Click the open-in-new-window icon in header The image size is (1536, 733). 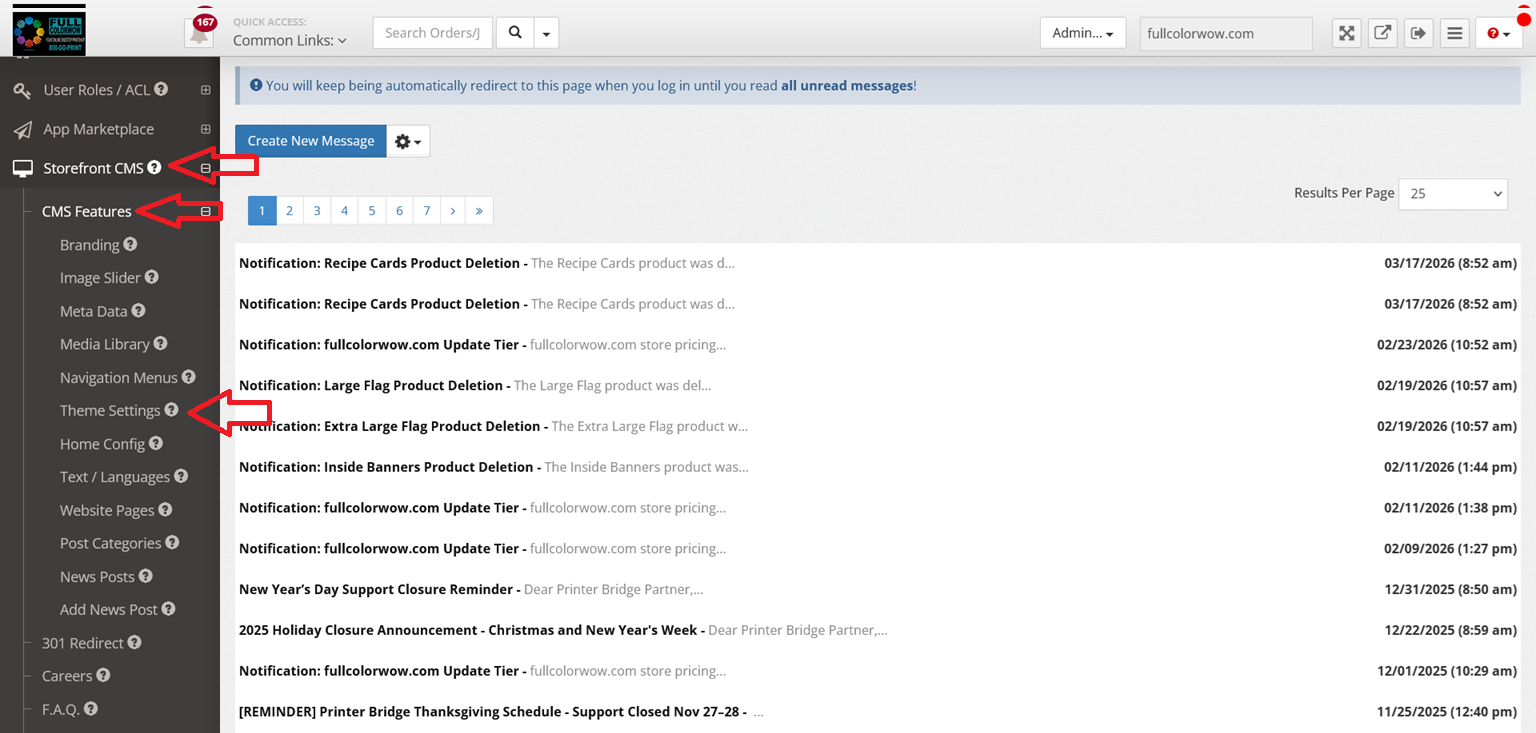click(1382, 33)
